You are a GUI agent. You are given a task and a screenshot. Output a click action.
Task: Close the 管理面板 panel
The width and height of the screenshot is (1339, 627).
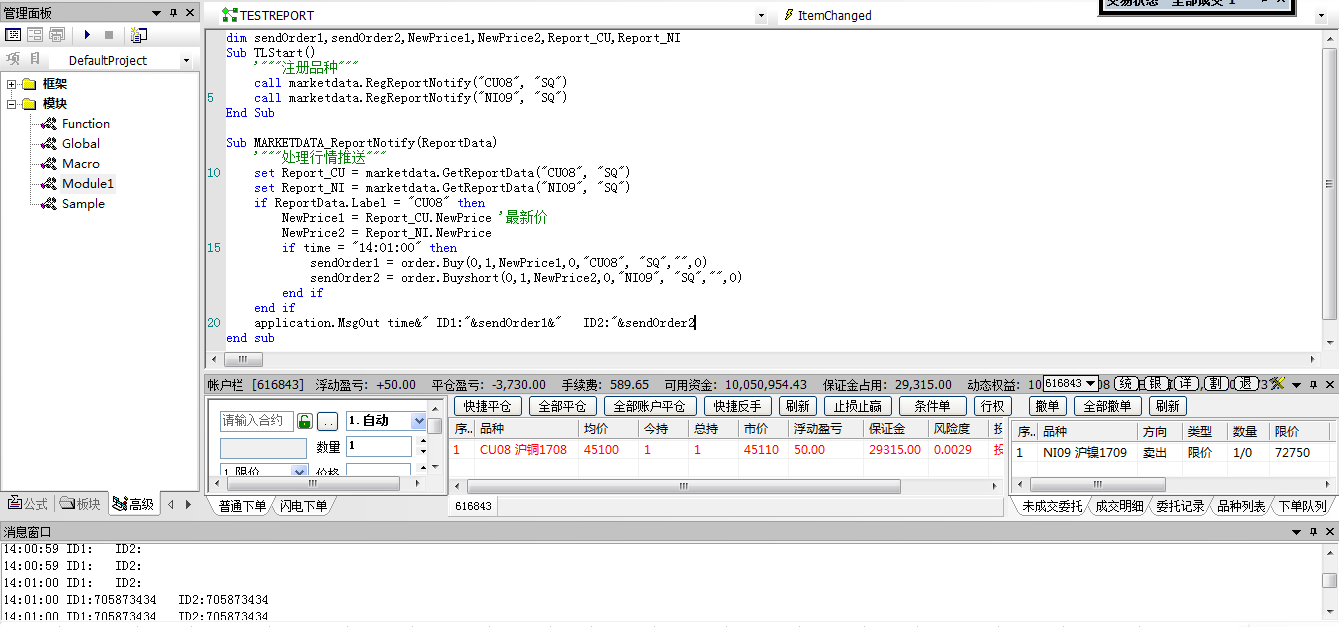pos(190,13)
